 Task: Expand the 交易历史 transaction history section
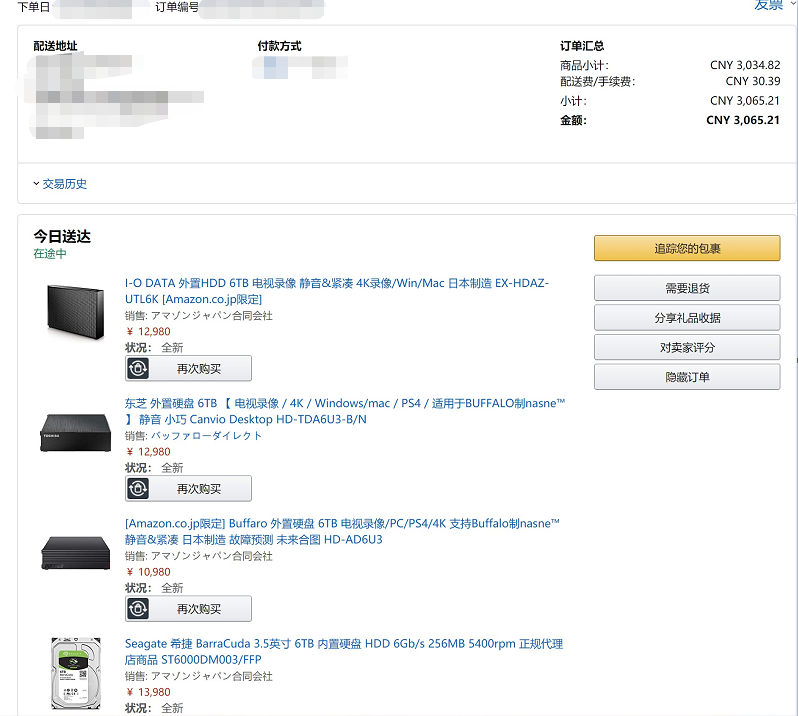[60, 184]
